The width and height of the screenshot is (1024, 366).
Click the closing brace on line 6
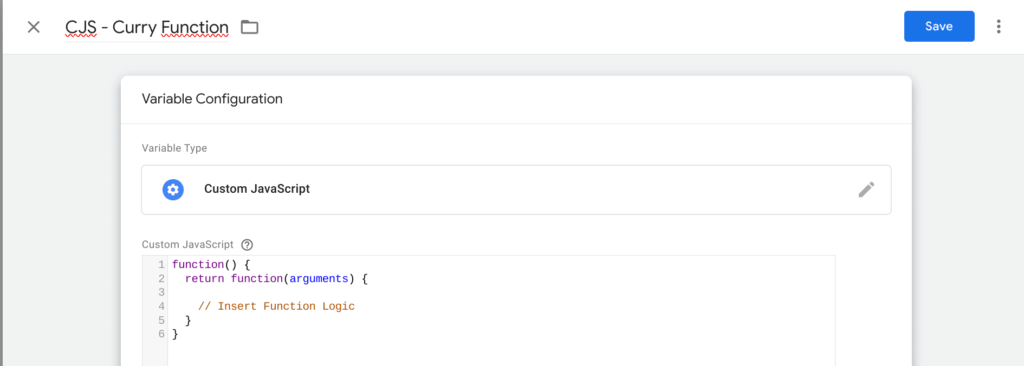pyautogui.click(x=175, y=334)
